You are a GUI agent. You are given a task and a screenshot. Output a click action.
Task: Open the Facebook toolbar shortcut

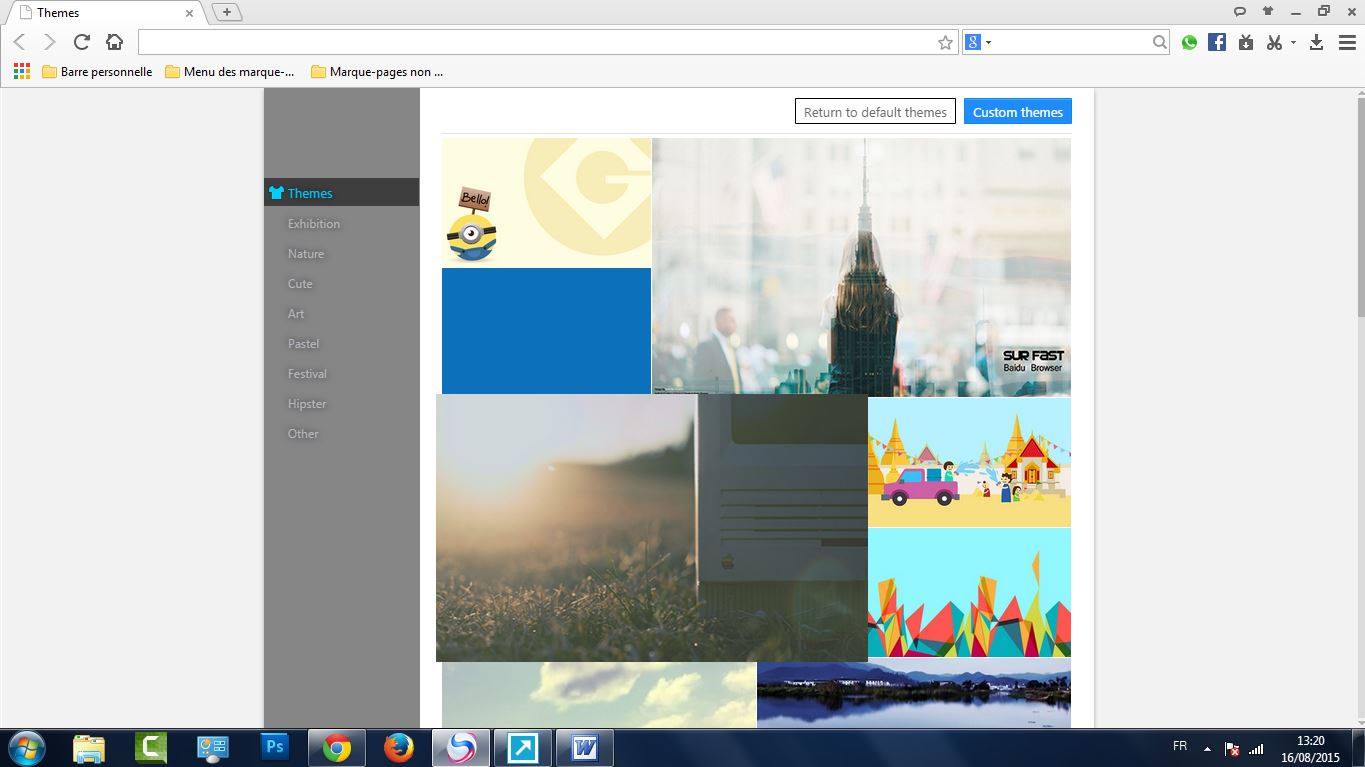[1217, 42]
